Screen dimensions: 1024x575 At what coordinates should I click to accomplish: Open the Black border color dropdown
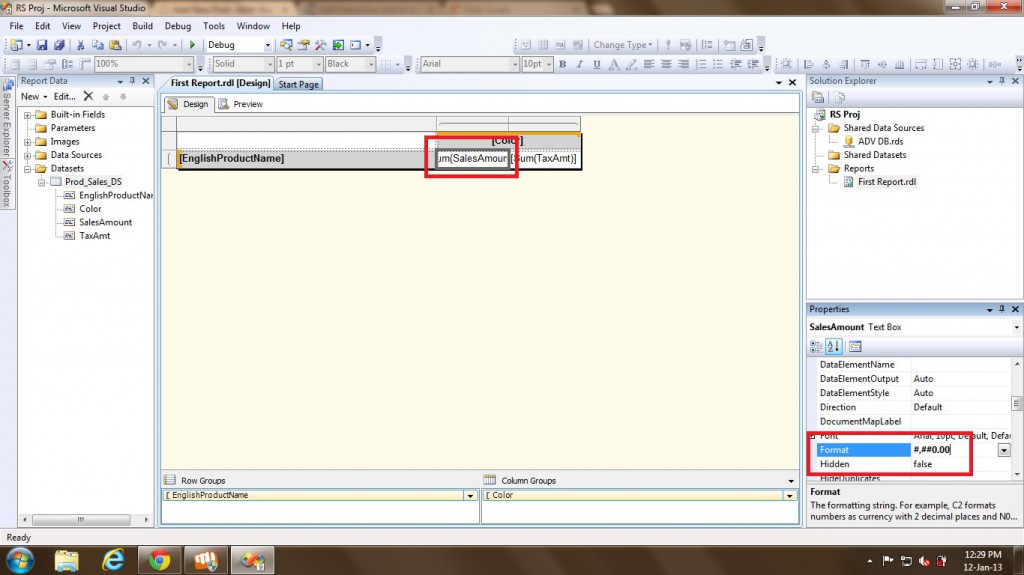tap(371, 64)
